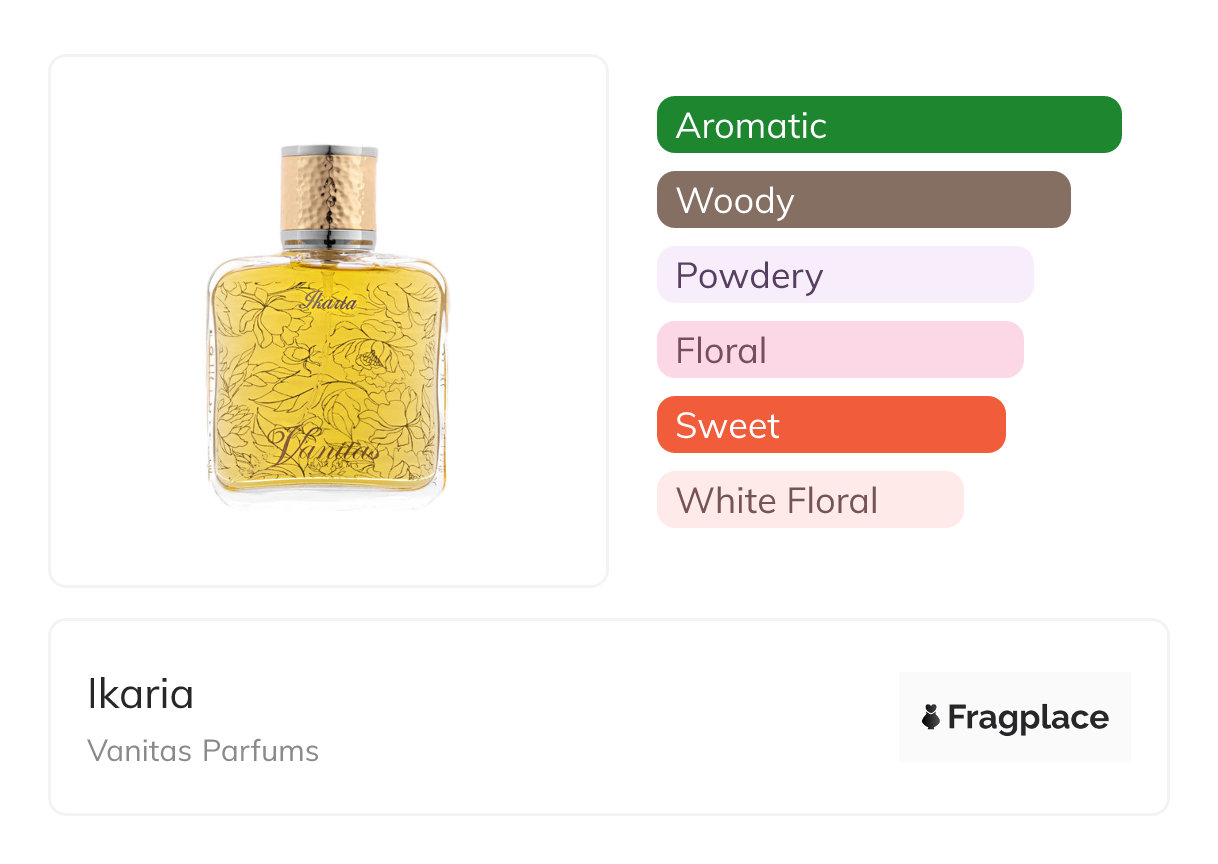Image resolution: width=1218 pixels, height=864 pixels.
Task: Select the White Floral accord bar
Action: pos(810,500)
